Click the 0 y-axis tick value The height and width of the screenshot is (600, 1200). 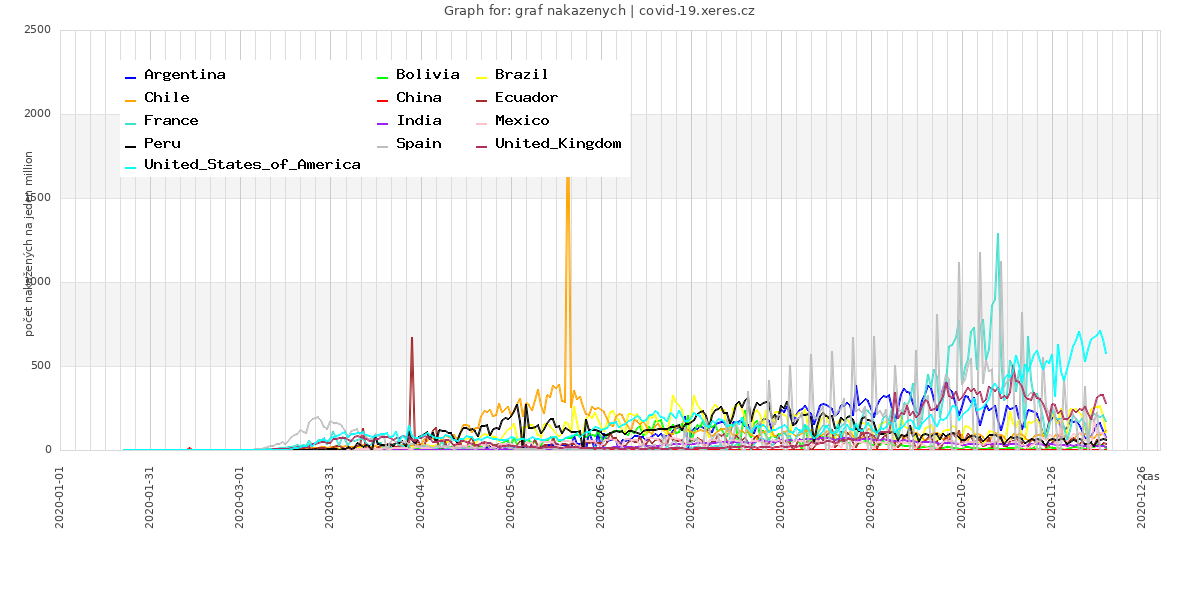coord(47,450)
